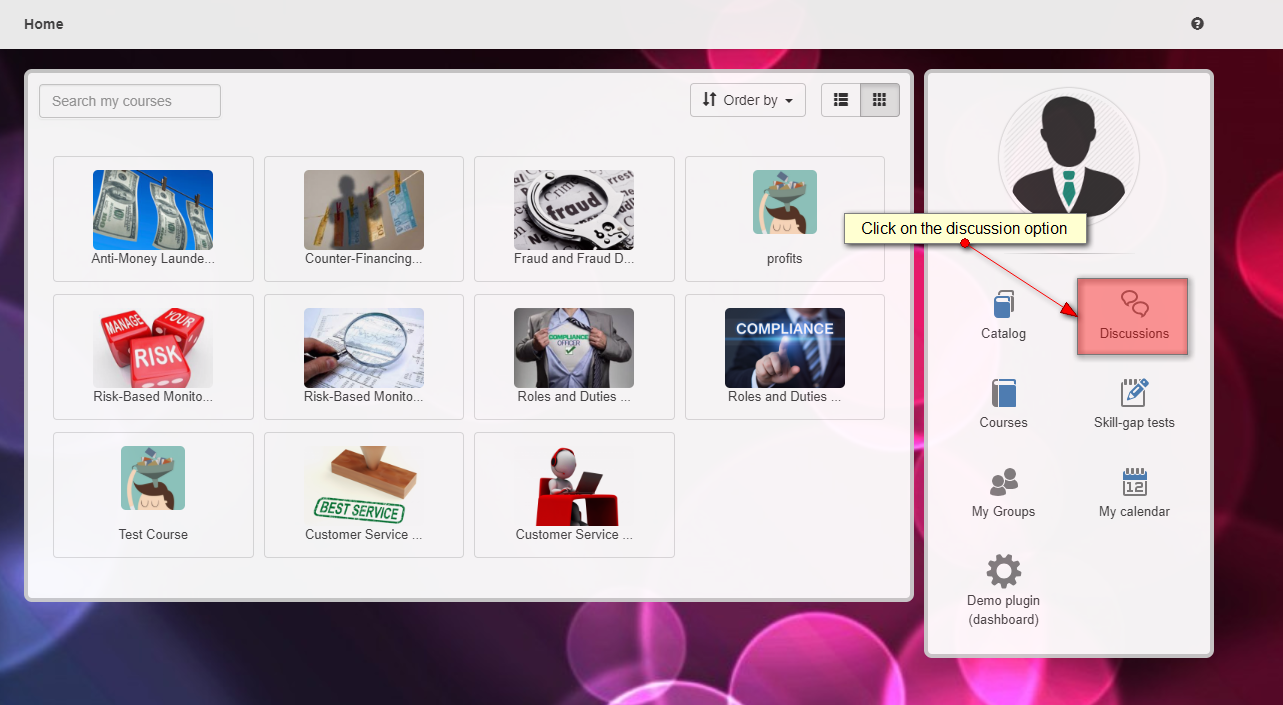The image size is (1283, 705).
Task: Open the Catalog icon
Action: [1003, 303]
